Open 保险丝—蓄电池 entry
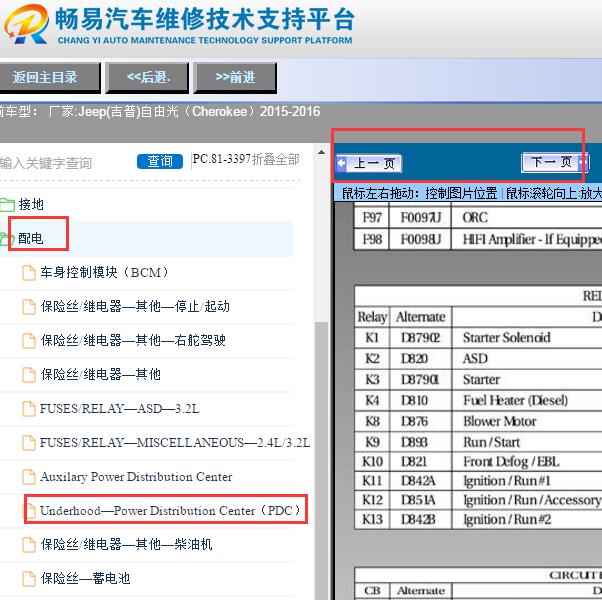The height and width of the screenshot is (600, 602). tap(85, 578)
